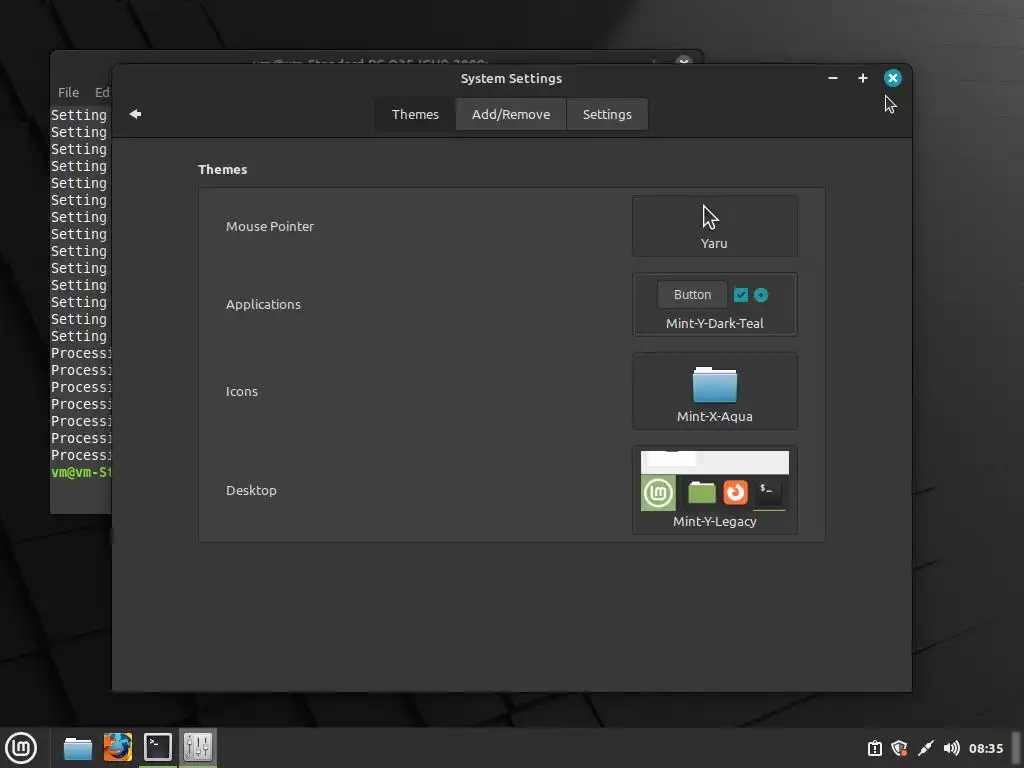Viewport: 1024px width, 768px height.
Task: Click the Desktop row label
Action: [x=251, y=490]
